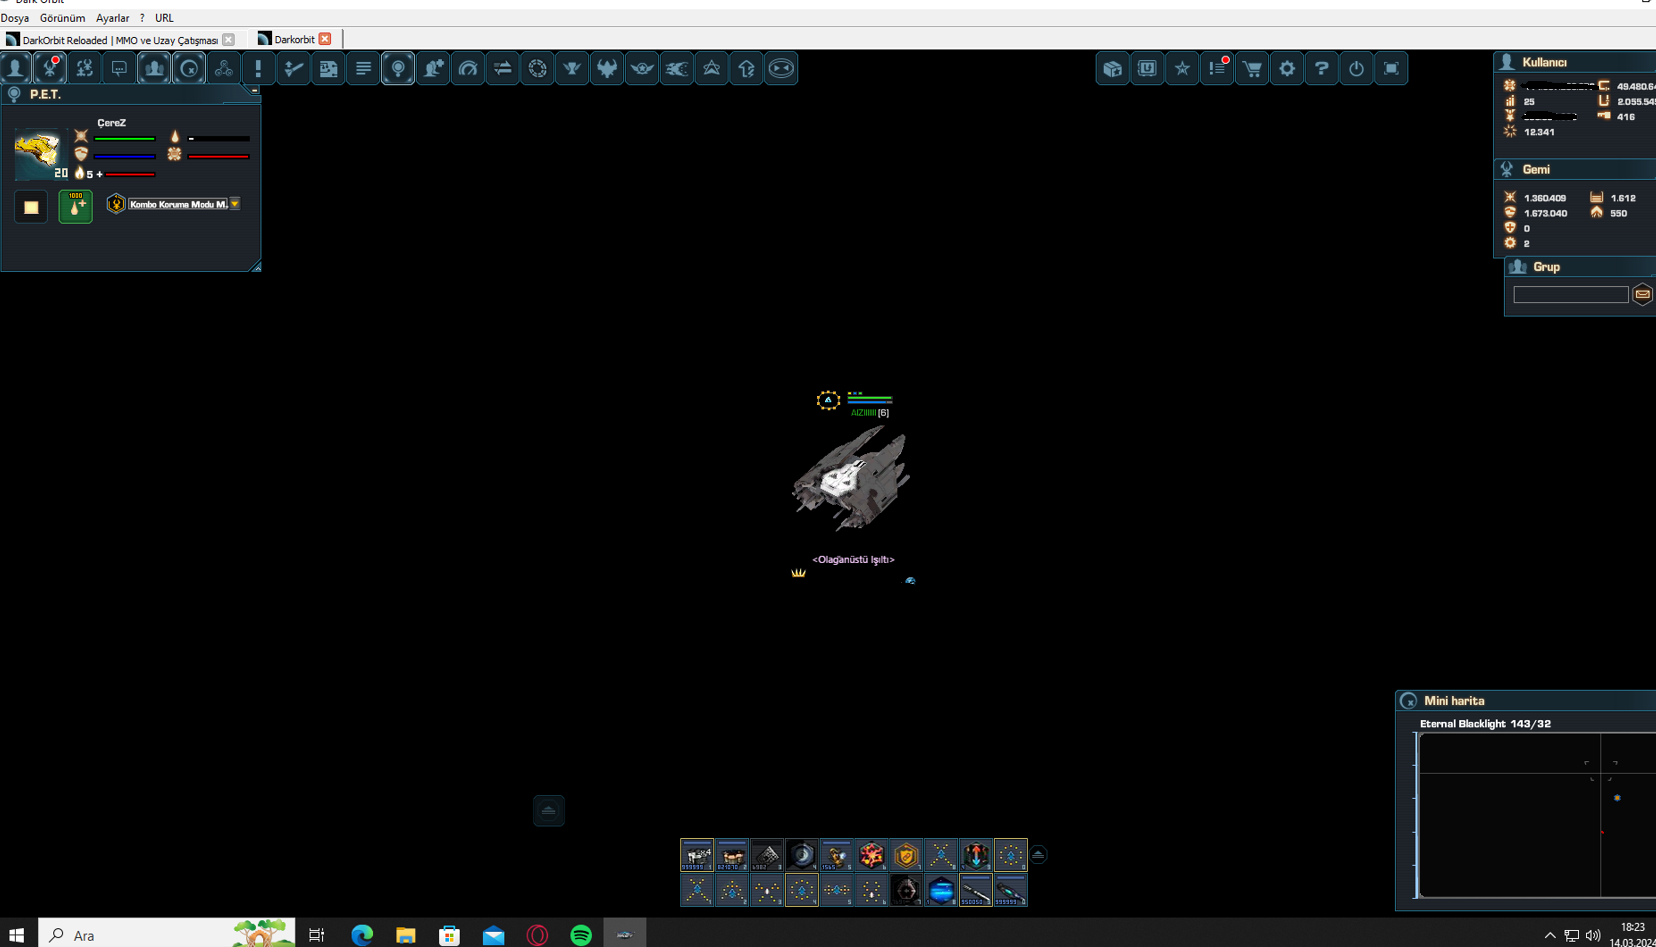Image resolution: width=1656 pixels, height=947 pixels.
Task: Open the settings gear icon
Action: click(x=1287, y=68)
